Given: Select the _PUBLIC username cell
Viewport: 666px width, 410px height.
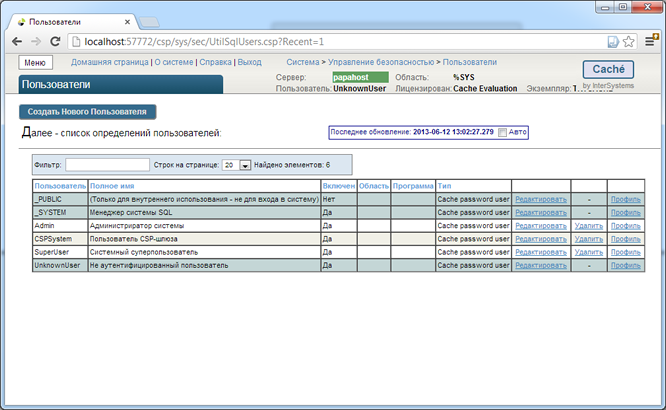Looking at the screenshot, I should 60,199.
